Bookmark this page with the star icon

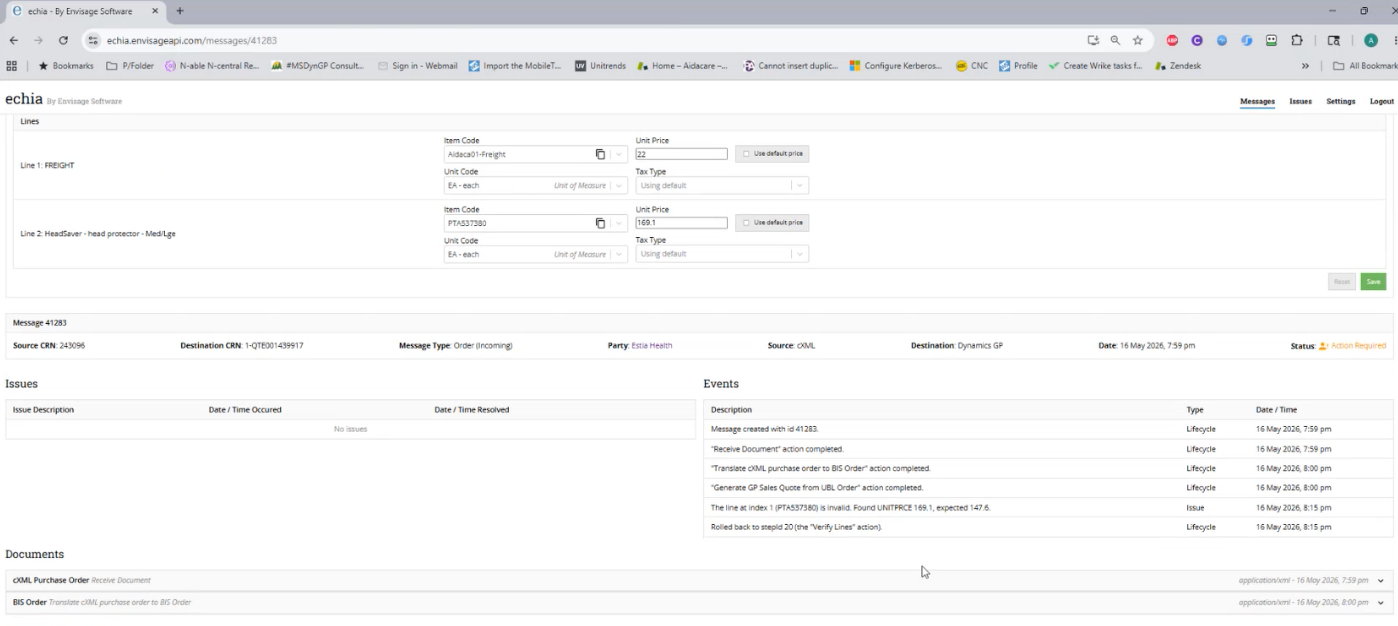(1138, 40)
